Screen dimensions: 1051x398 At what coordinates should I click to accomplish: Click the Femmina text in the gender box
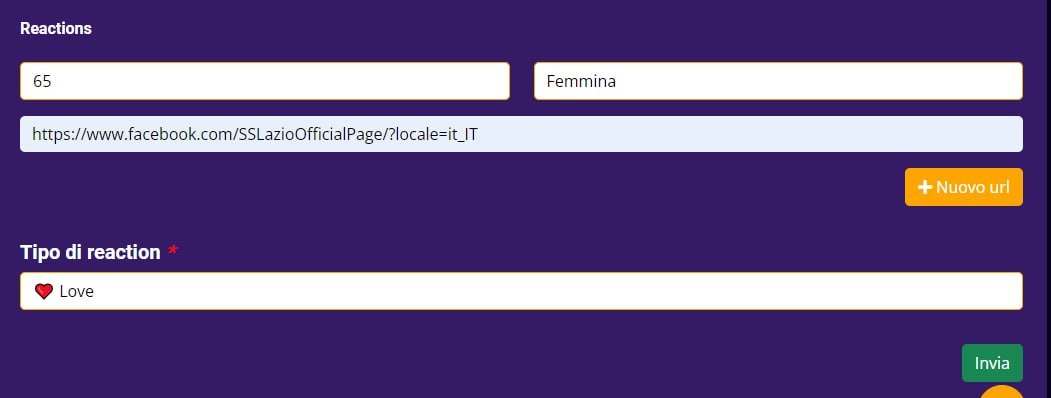pyautogui.click(x=581, y=82)
